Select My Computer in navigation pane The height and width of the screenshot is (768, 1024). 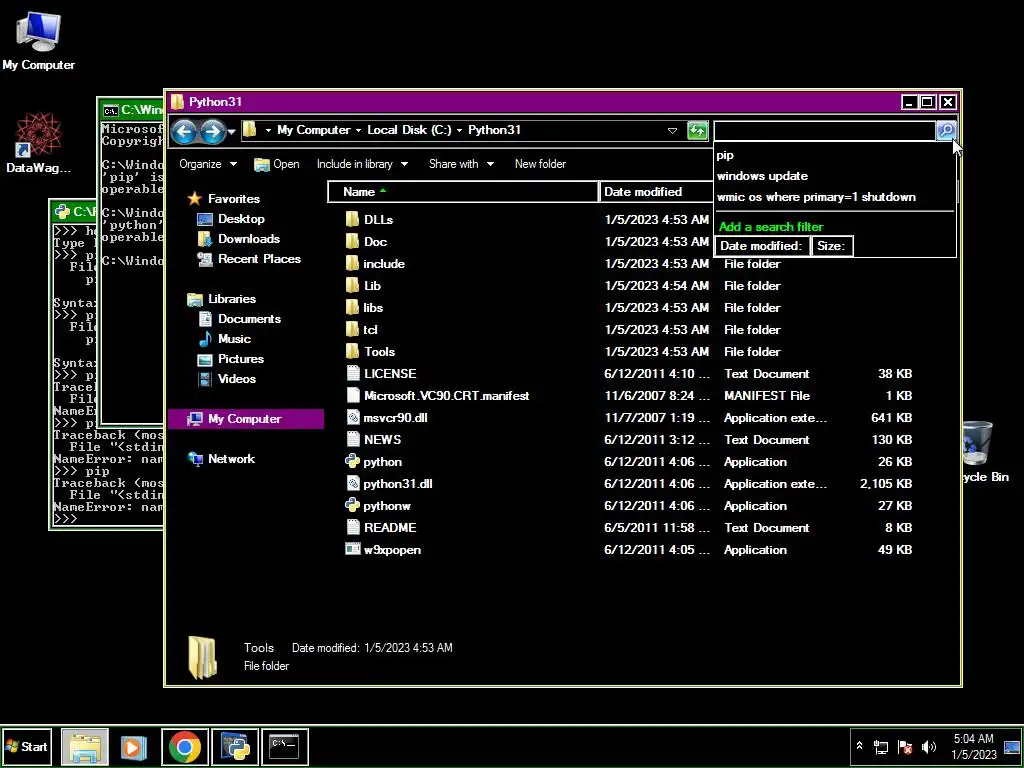(x=246, y=419)
